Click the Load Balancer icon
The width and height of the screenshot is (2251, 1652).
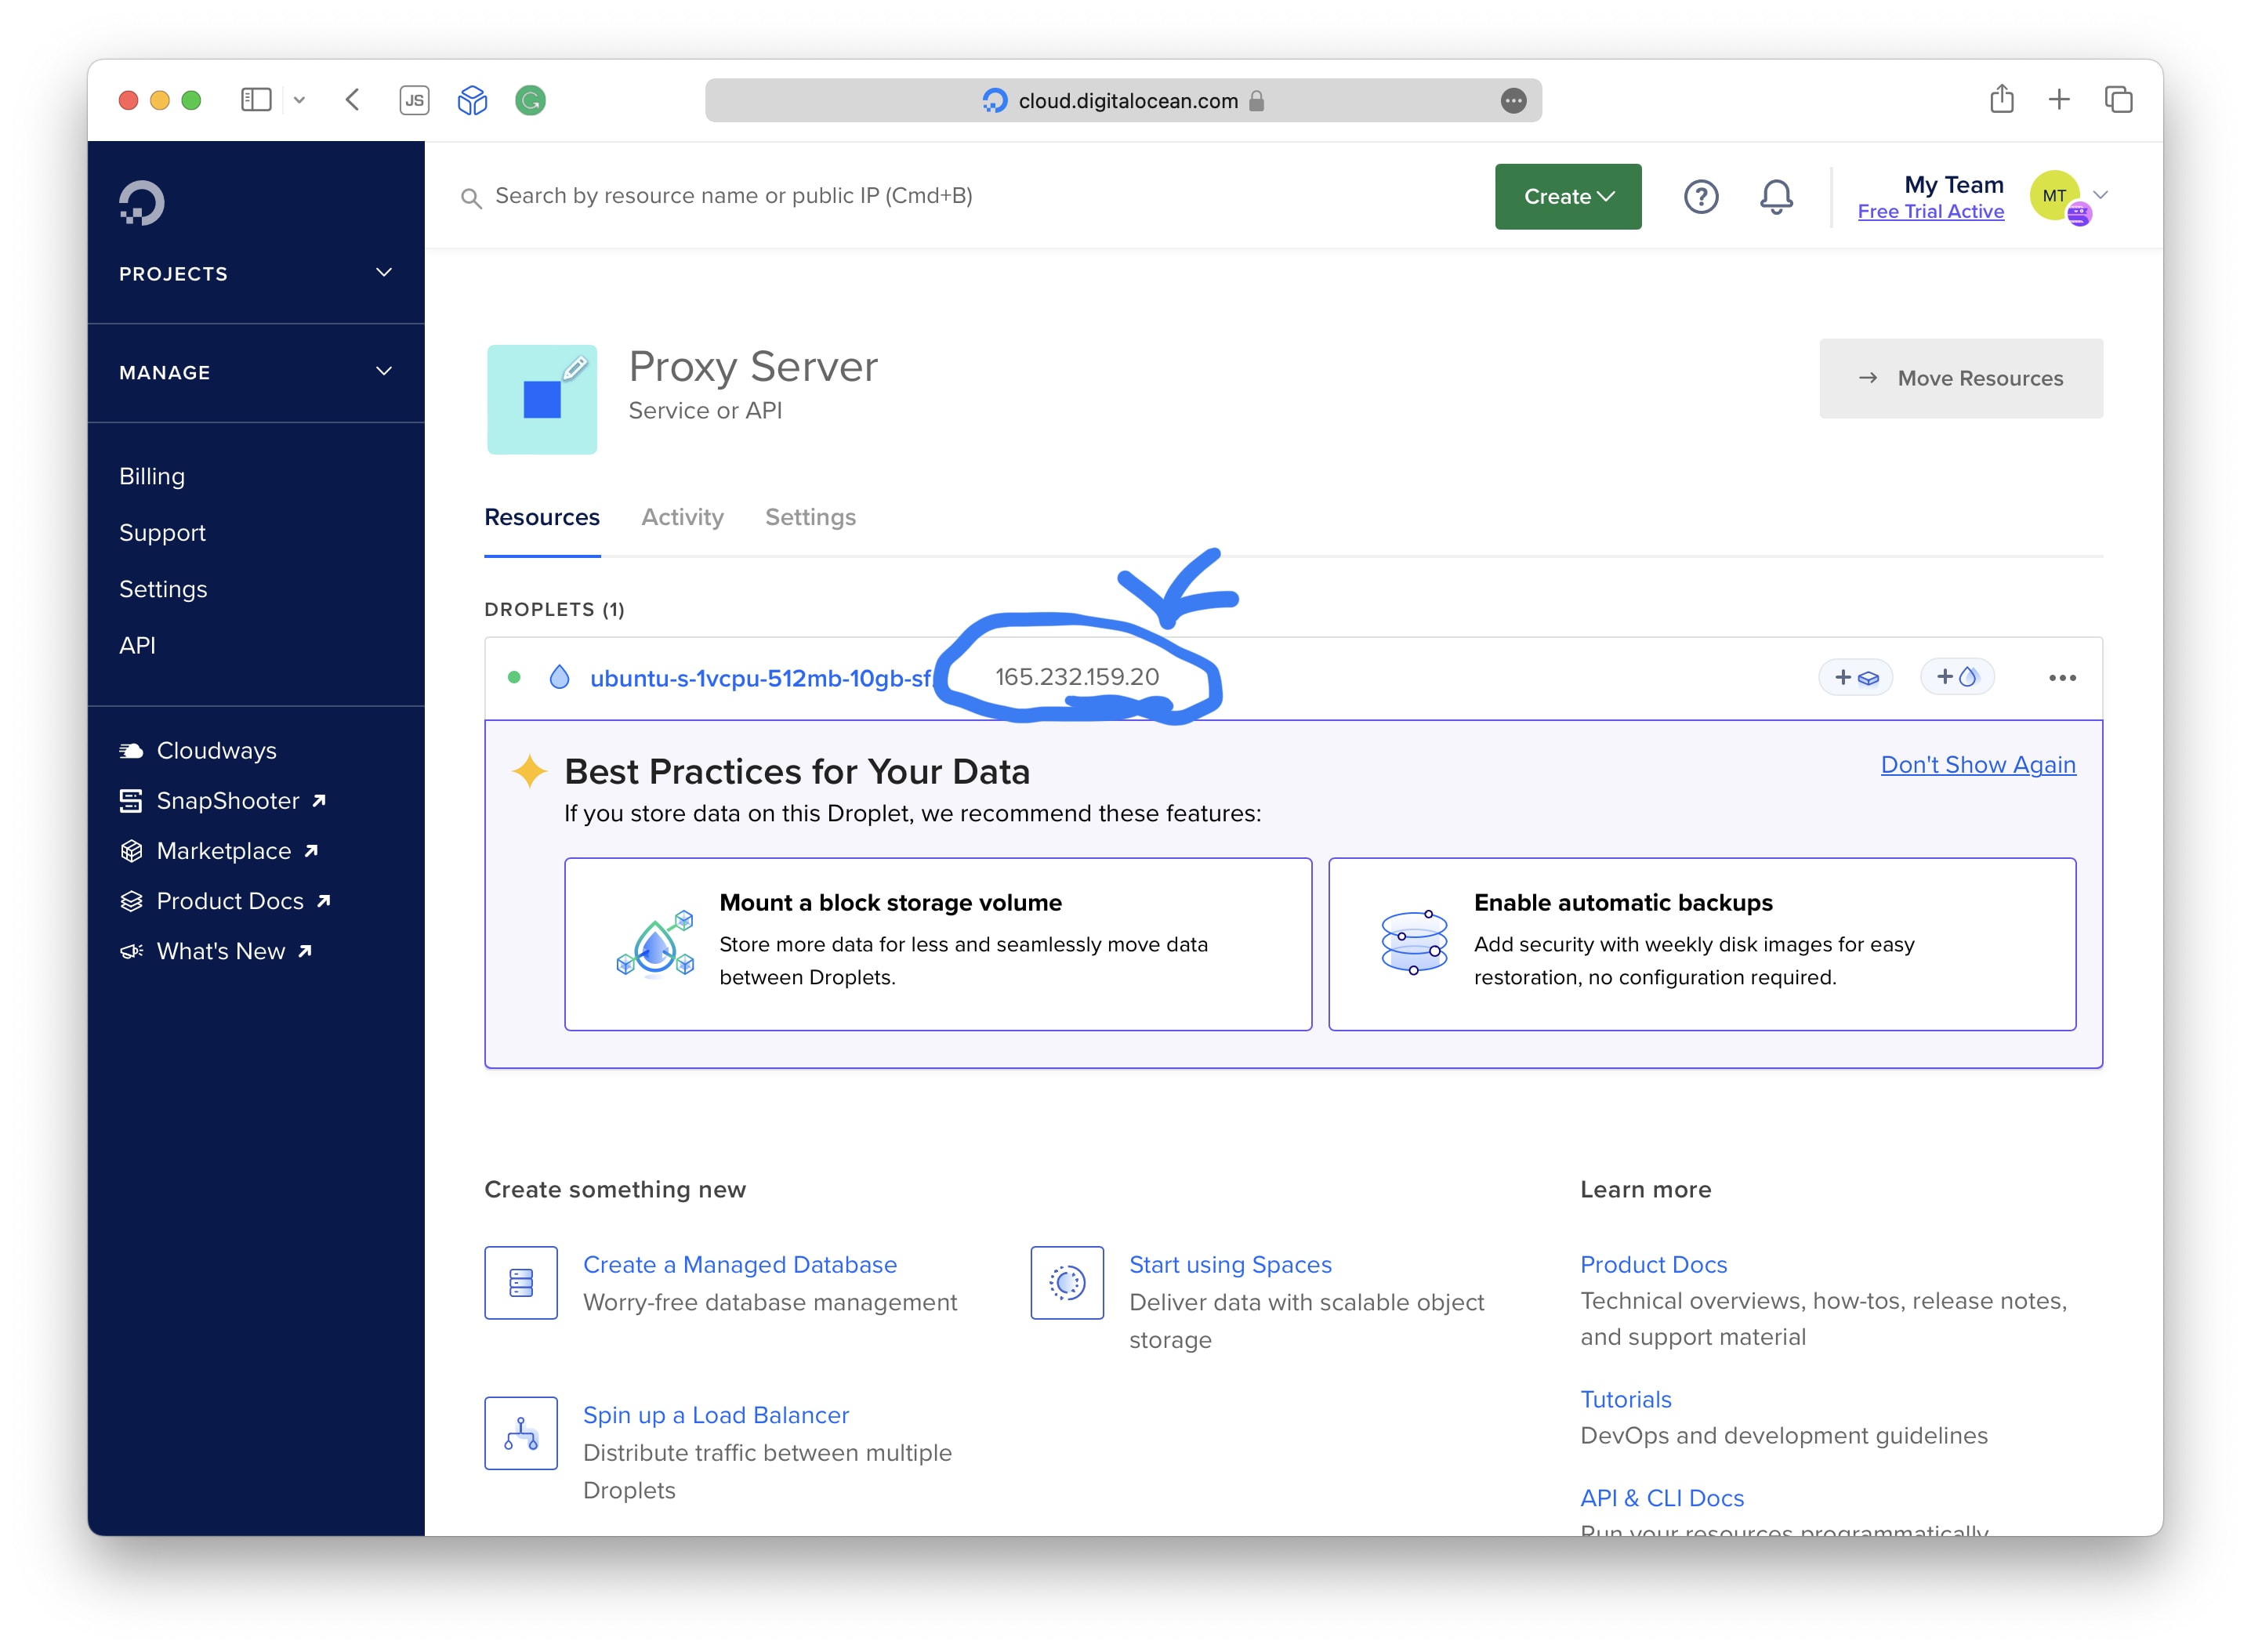521,1433
